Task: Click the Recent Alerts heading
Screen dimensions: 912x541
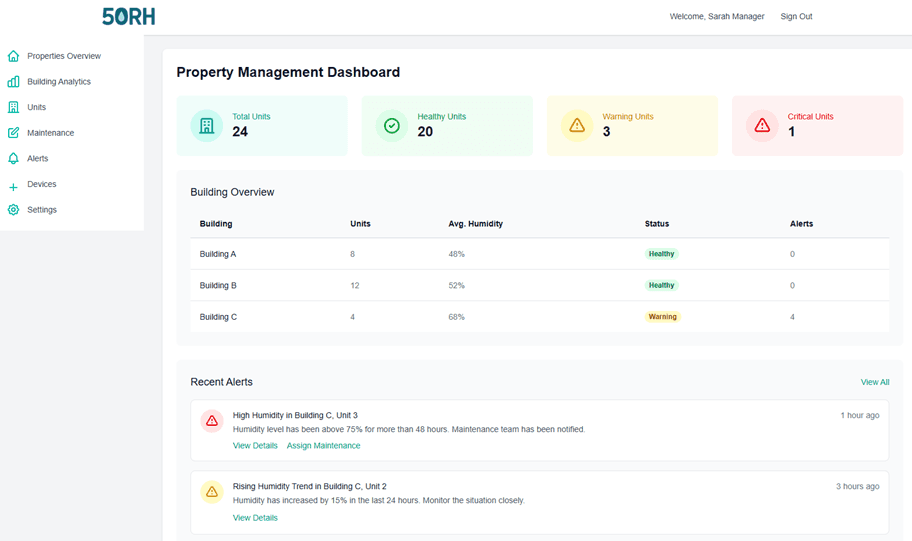Action: pyautogui.click(x=222, y=382)
